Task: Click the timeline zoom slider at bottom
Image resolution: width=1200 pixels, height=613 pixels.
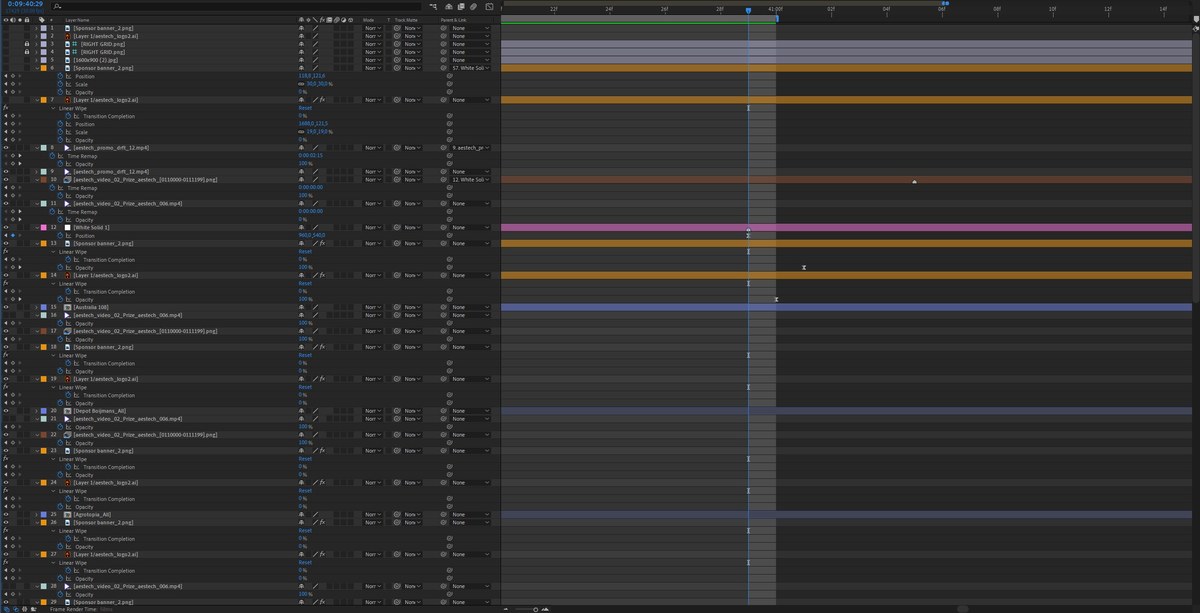Action: click(x=536, y=608)
